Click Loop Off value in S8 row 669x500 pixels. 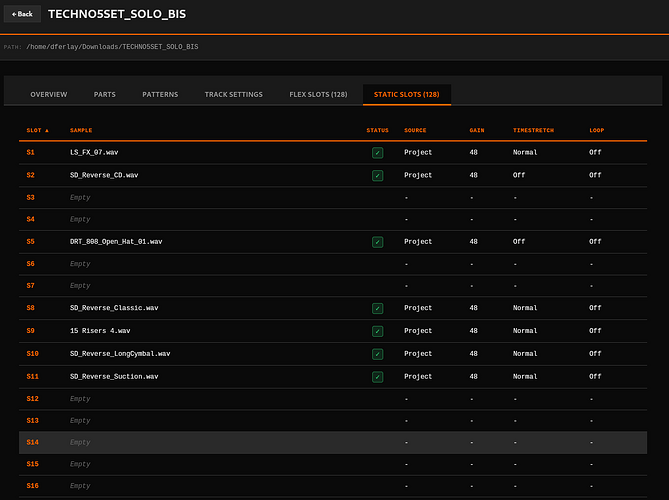tap(595, 308)
